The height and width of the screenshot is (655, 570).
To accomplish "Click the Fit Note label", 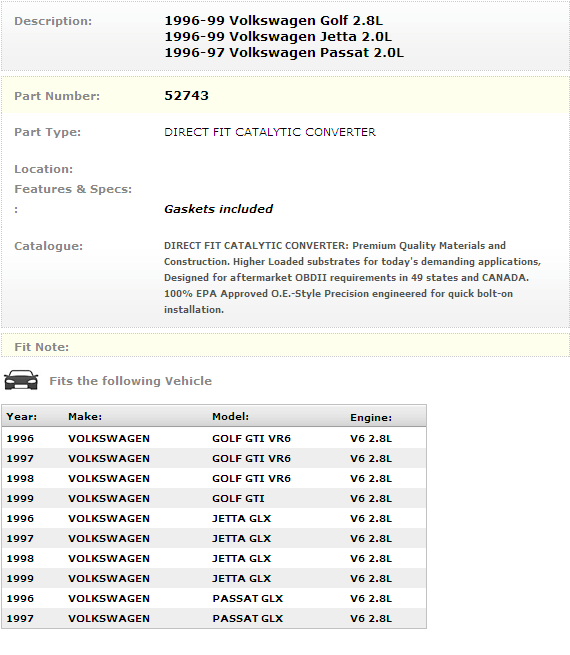I will coord(41,347).
